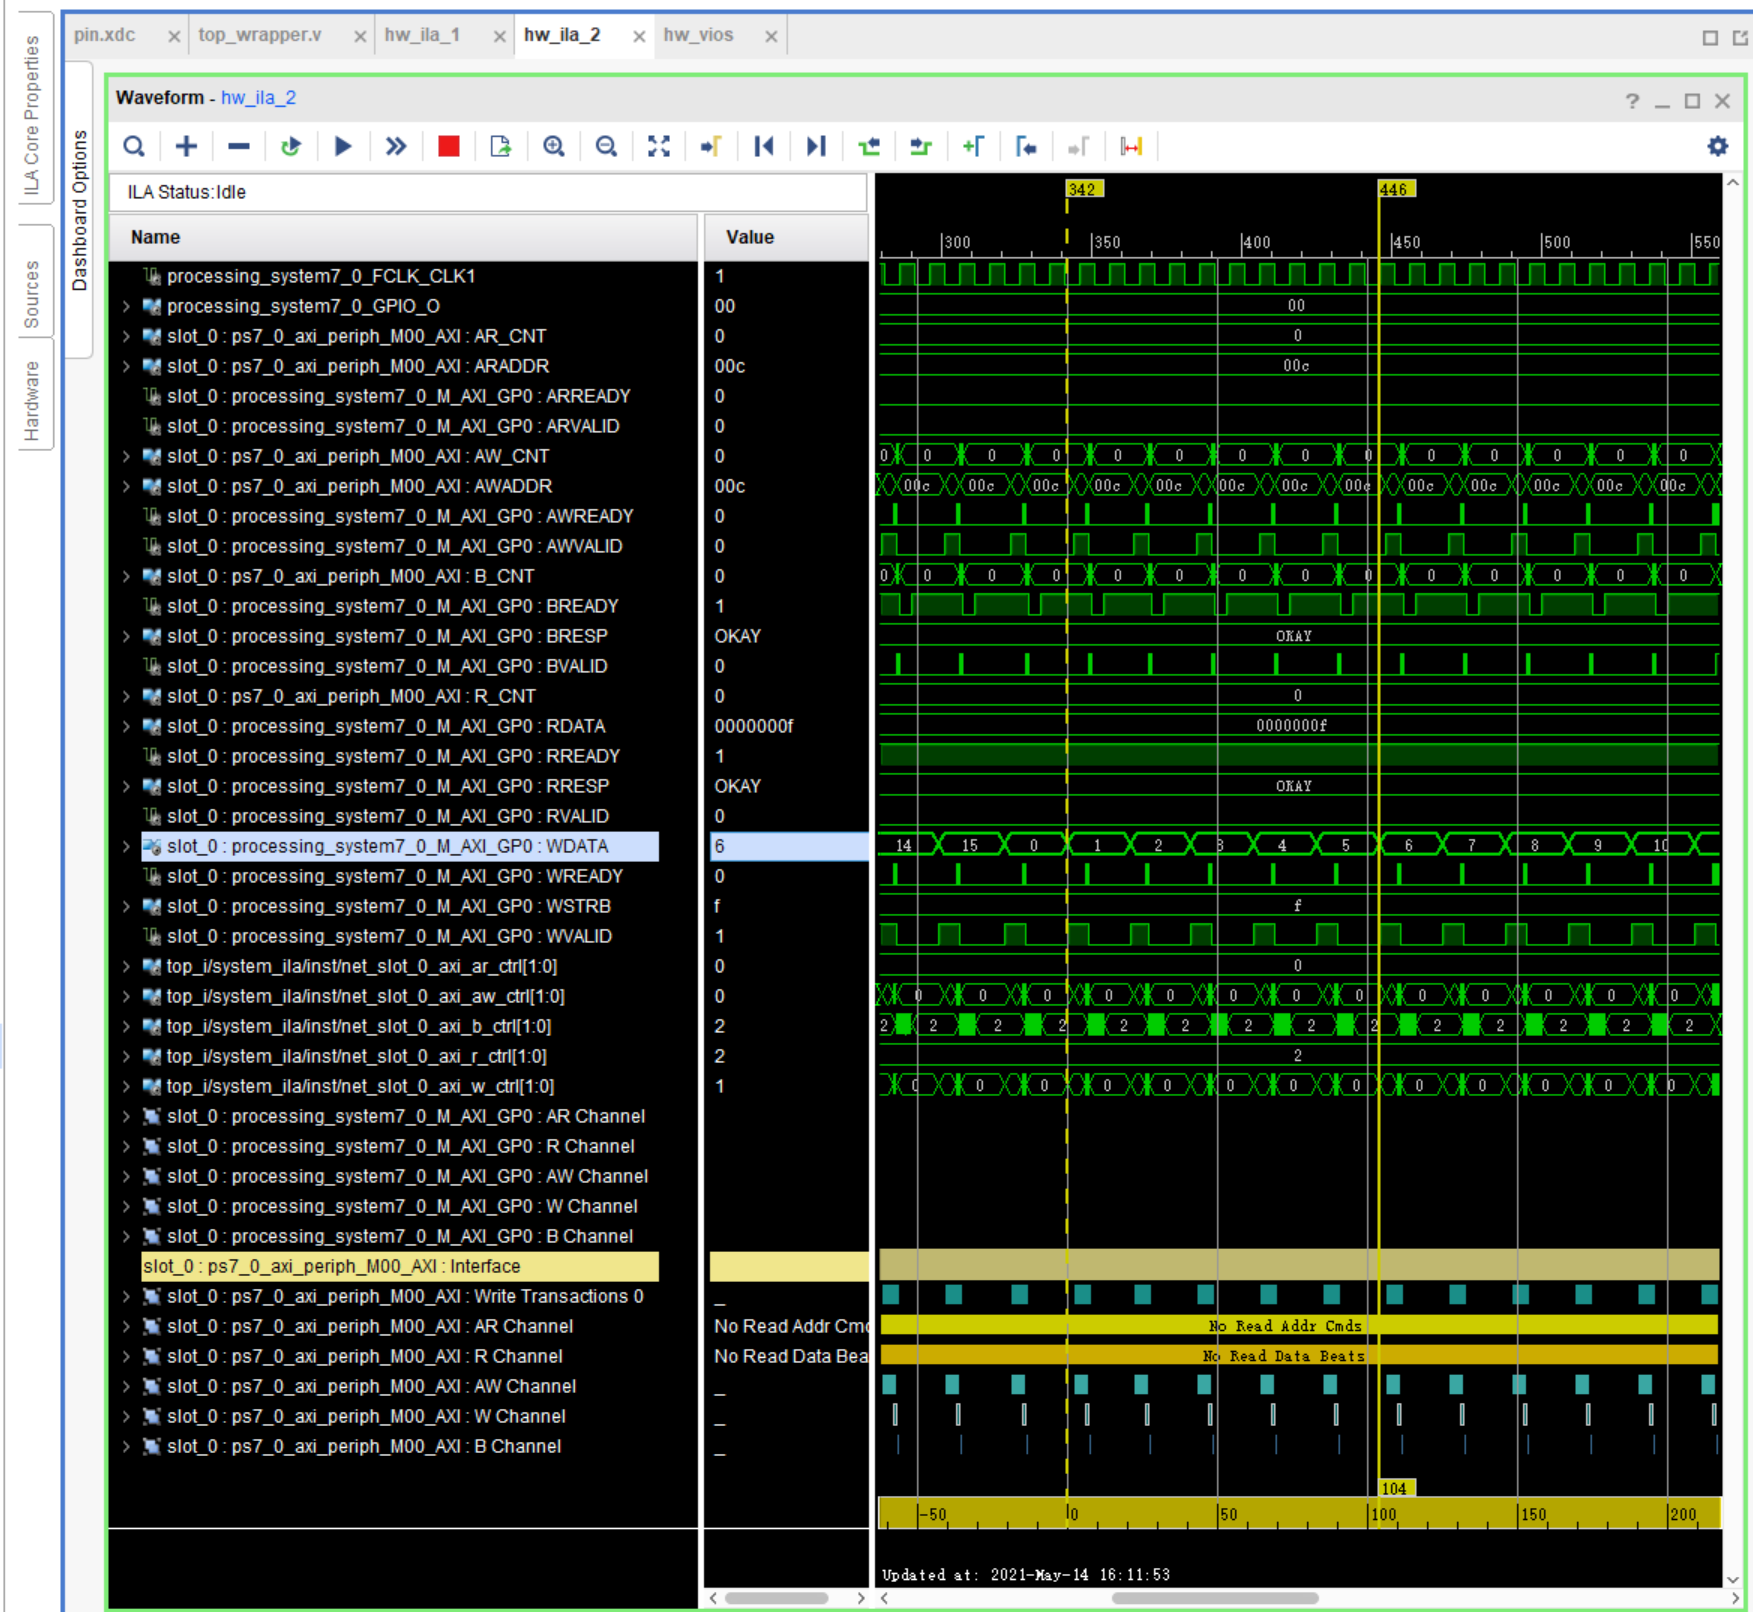
Task: Open waveform settings with gear icon
Action: pyautogui.click(x=1717, y=146)
